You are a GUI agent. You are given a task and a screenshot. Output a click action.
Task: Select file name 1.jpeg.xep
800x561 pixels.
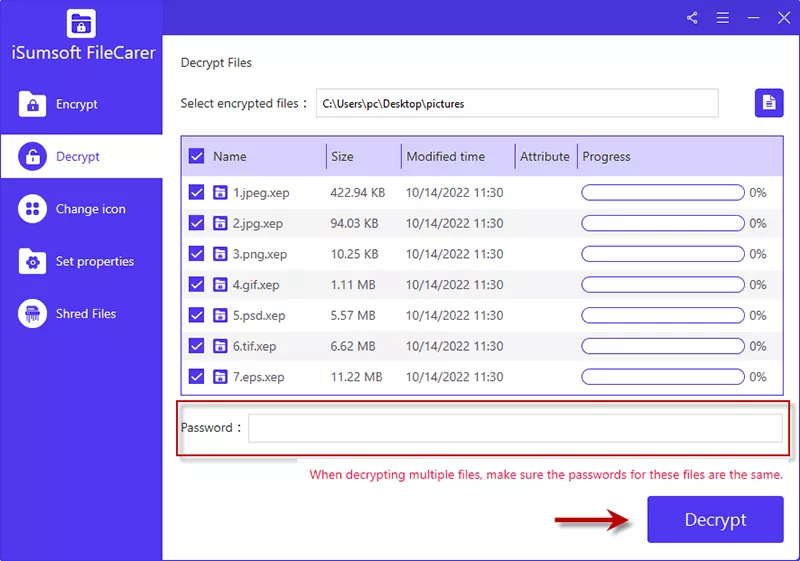[x=261, y=193]
